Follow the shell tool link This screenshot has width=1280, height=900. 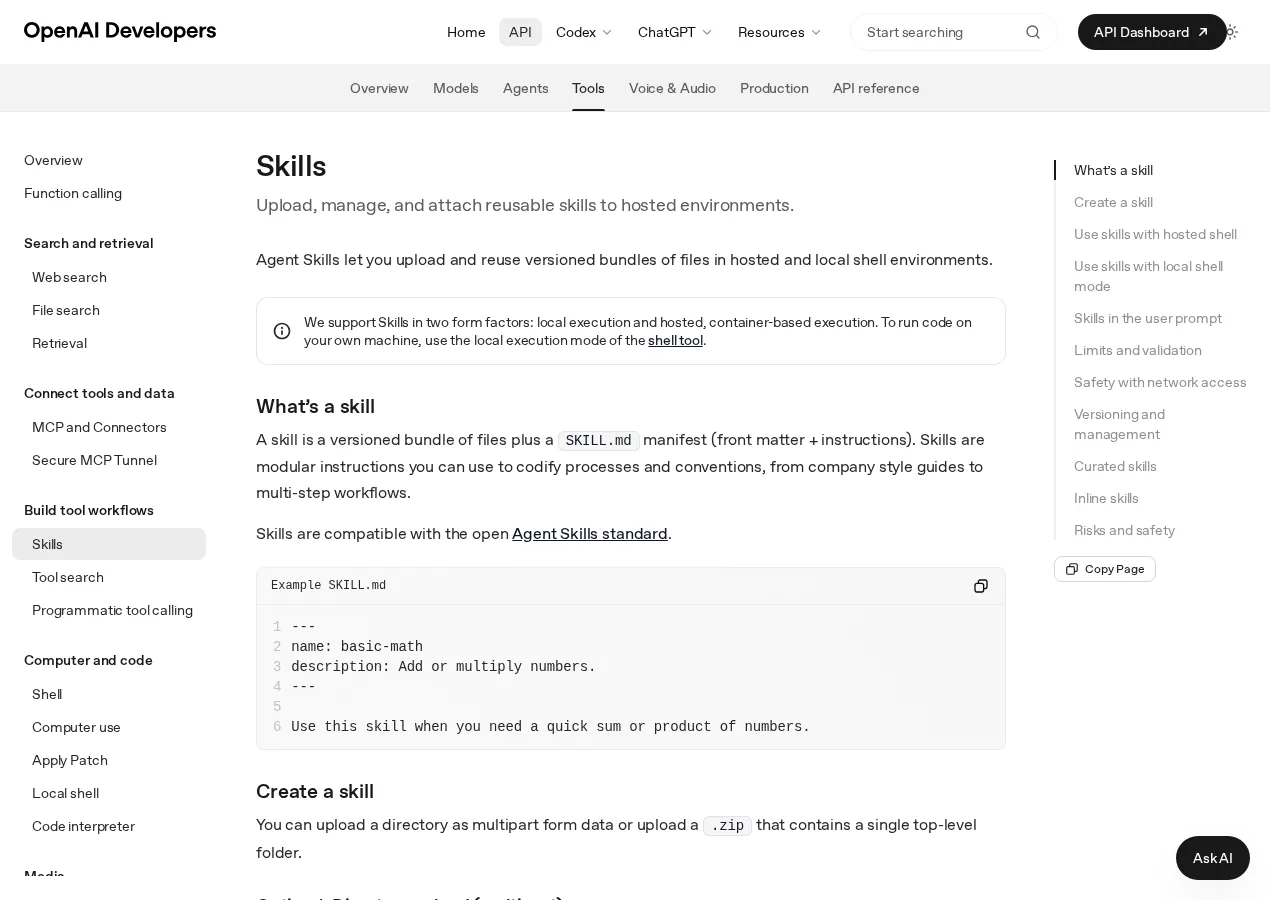[x=675, y=340]
